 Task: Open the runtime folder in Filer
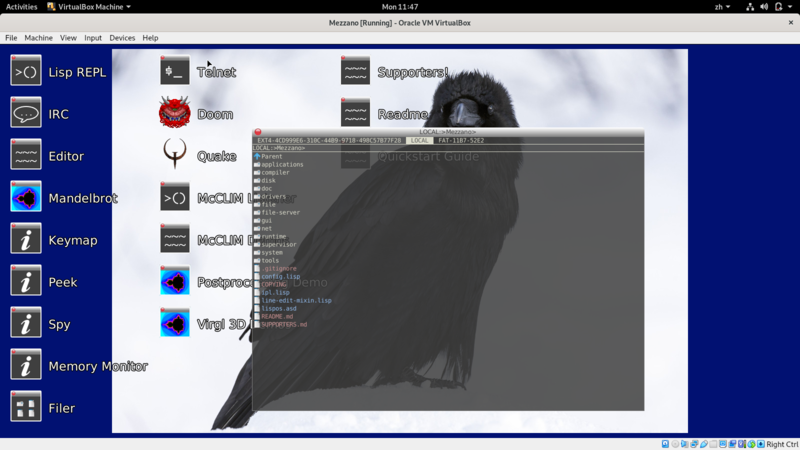(270, 236)
